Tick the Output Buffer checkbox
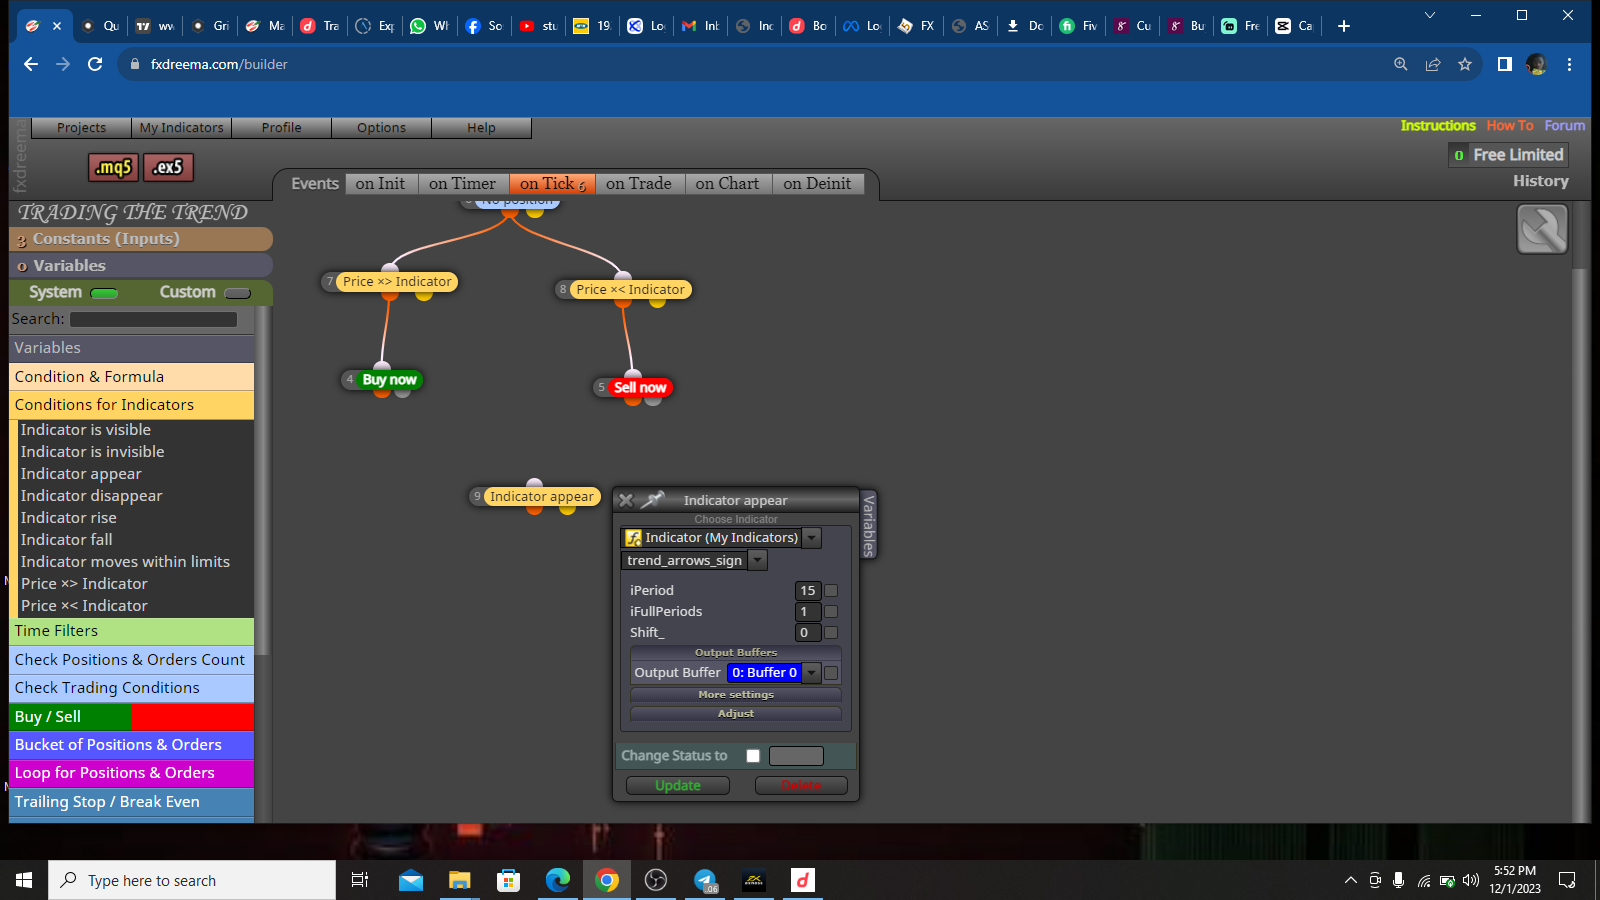The width and height of the screenshot is (1600, 900). click(831, 673)
